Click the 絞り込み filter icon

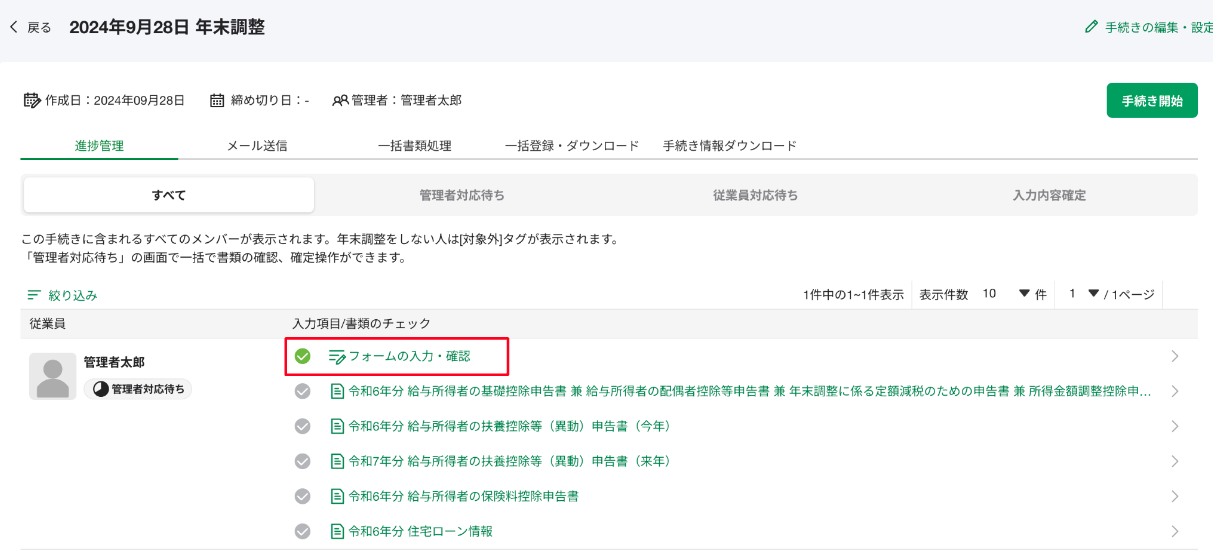tap(34, 295)
